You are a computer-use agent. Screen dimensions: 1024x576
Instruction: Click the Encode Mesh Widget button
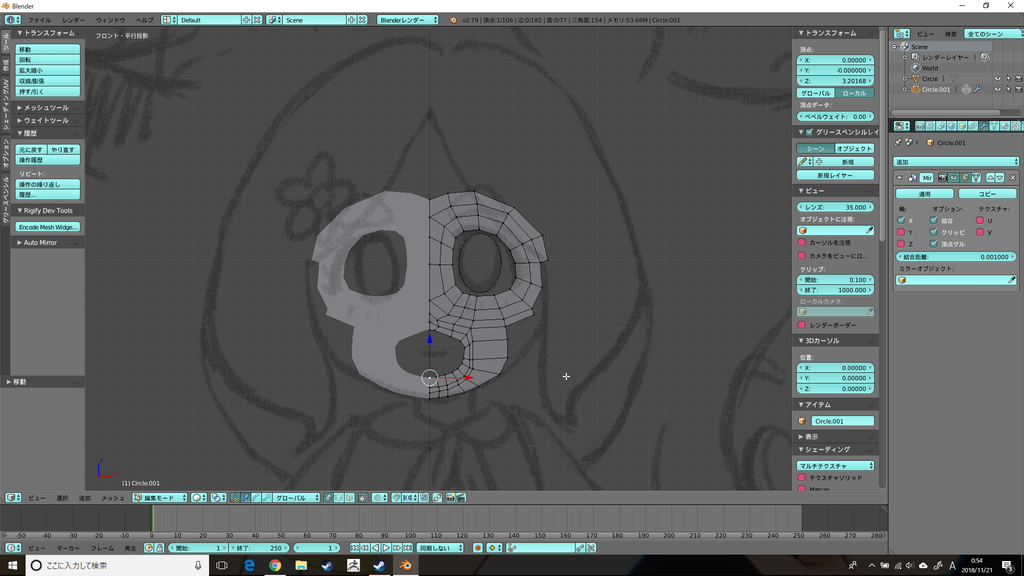48,227
